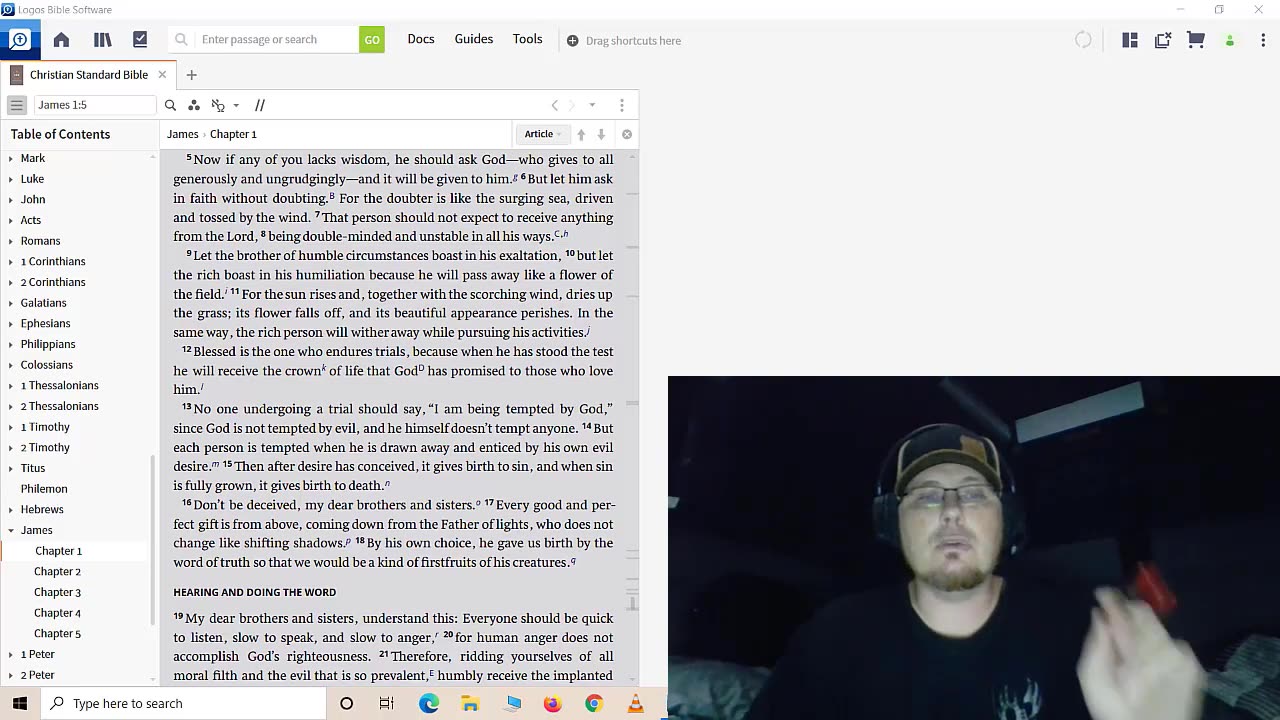Image resolution: width=1280 pixels, height=720 pixels.
Task: Close the Christian Standard Bible tab
Action: pos(162,75)
